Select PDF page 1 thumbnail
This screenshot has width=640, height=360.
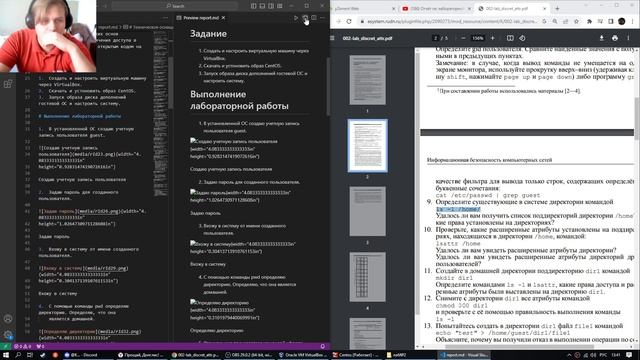(x=367, y=80)
